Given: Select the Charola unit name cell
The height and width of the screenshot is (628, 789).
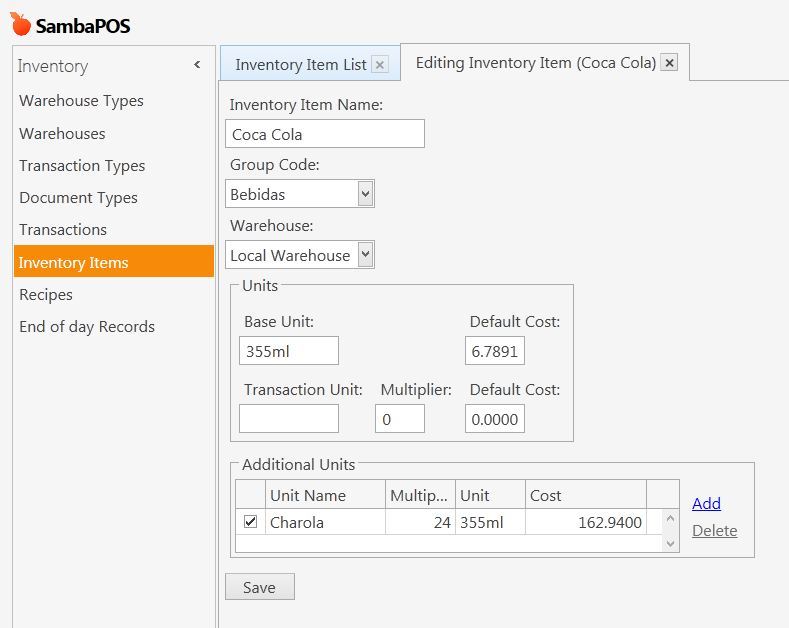Looking at the screenshot, I should (x=325, y=522).
